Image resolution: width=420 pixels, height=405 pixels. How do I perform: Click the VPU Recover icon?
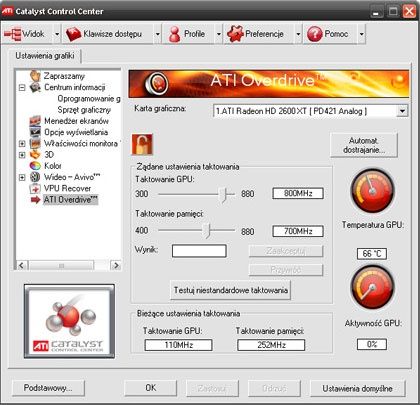(x=35, y=188)
